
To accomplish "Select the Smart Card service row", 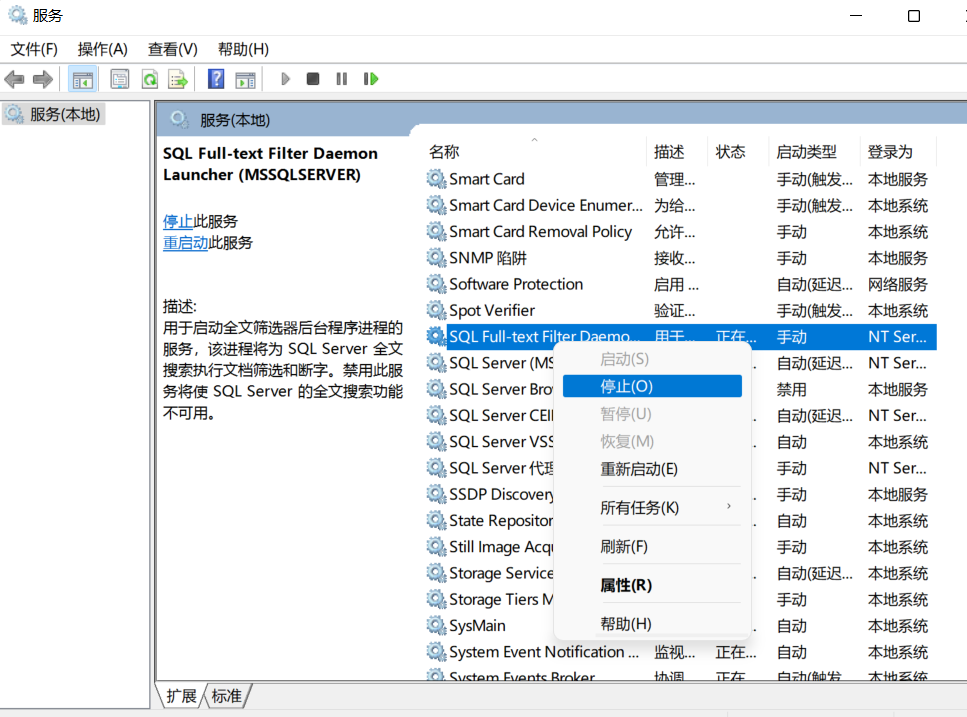I will [681, 179].
